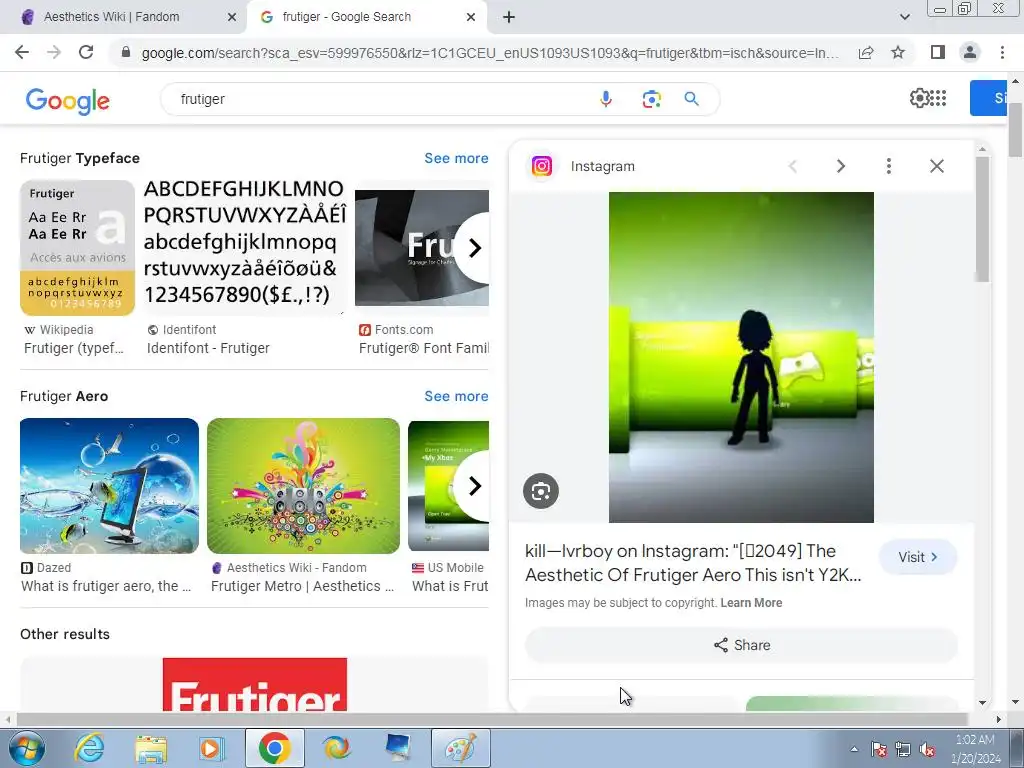This screenshot has width=1024, height=768.
Task: Open preview panel more options menu
Action: (889, 166)
